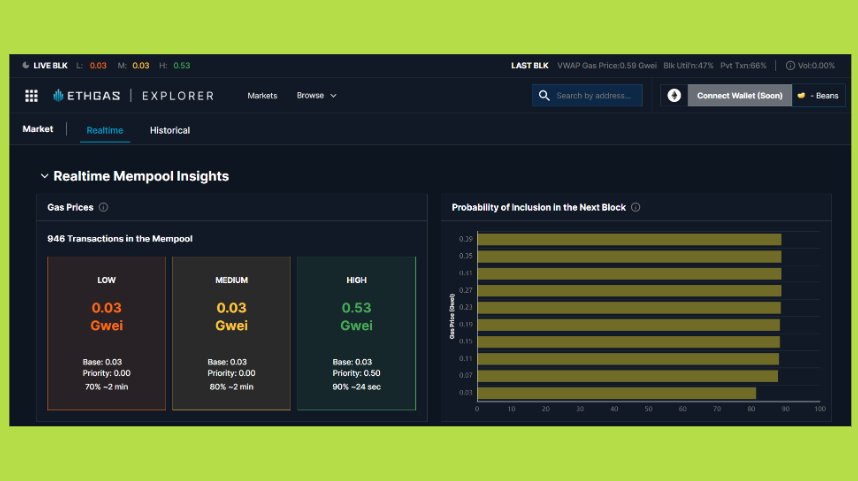This screenshot has width=858, height=481.
Task: Open the apps grid menu icon
Action: click(31, 96)
